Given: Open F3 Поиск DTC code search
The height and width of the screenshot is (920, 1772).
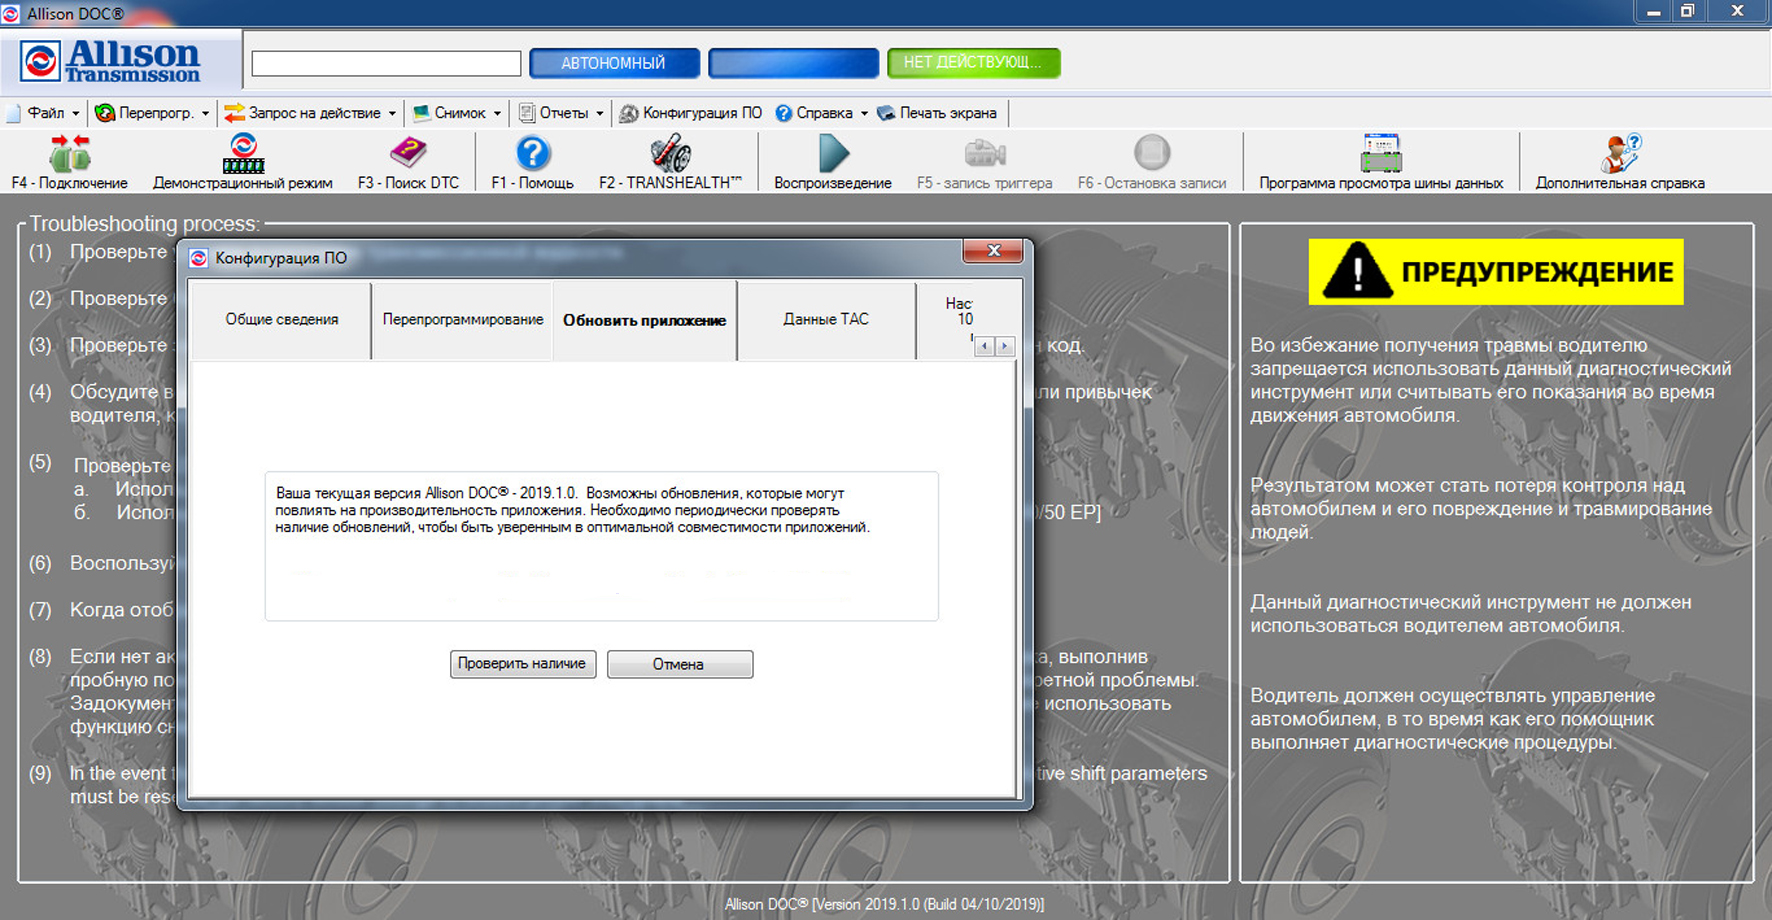Looking at the screenshot, I should coord(408,155).
